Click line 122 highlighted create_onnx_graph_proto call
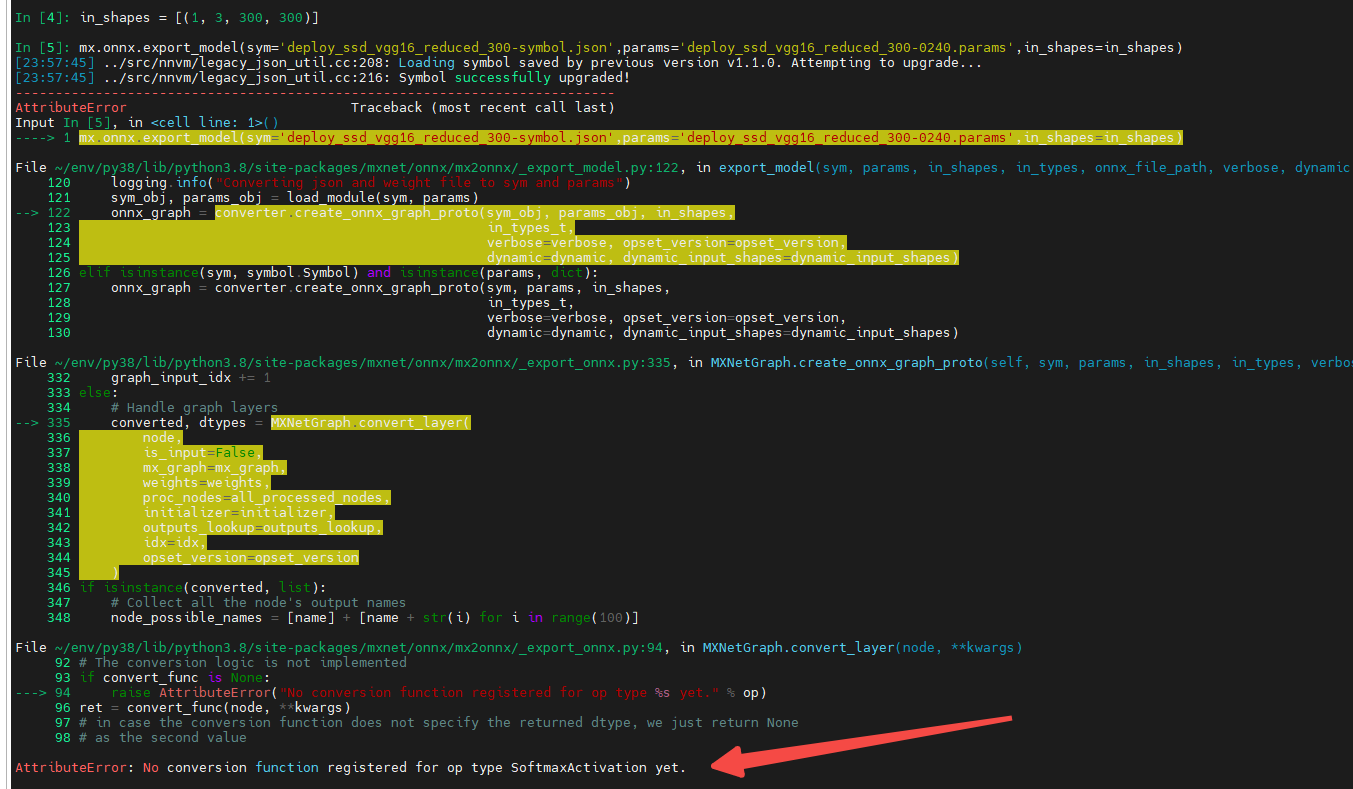Viewport: 1353px width, 789px height. [475, 213]
